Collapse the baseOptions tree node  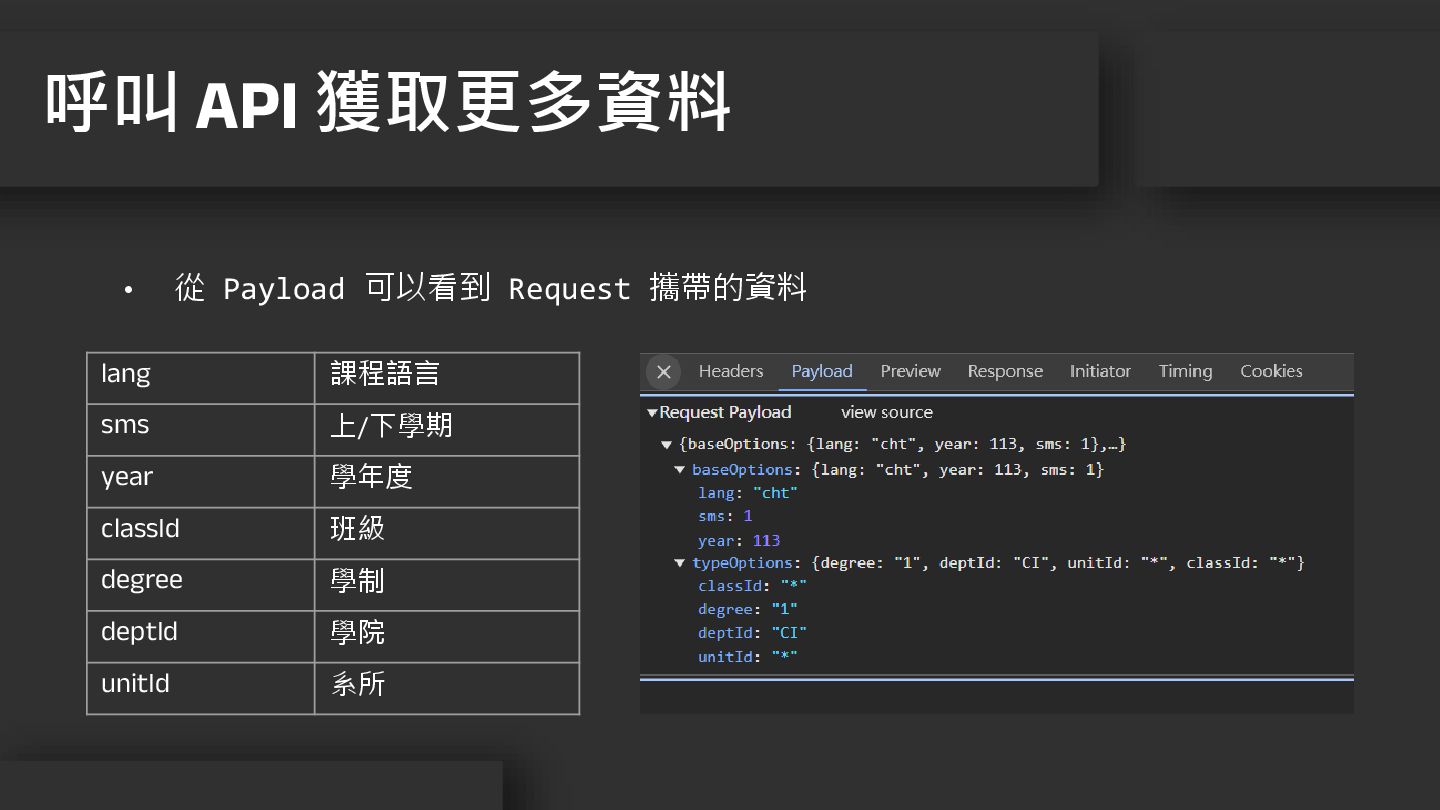tap(680, 470)
